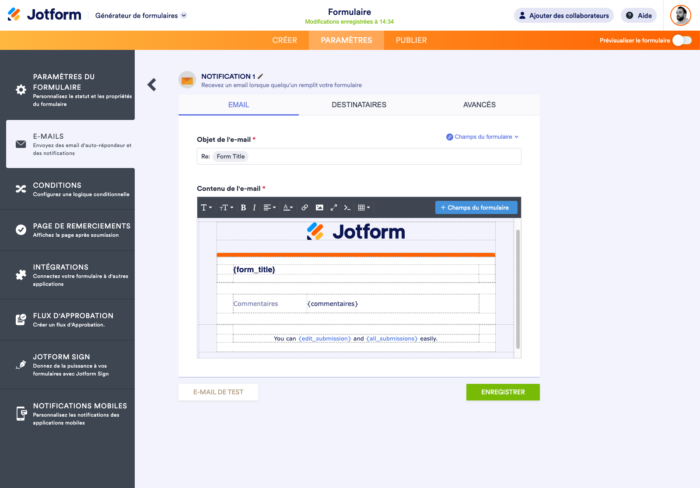Viewport: 700px width, 488px height.
Task: Click the {form_title} placeholder text
Action: point(254,270)
